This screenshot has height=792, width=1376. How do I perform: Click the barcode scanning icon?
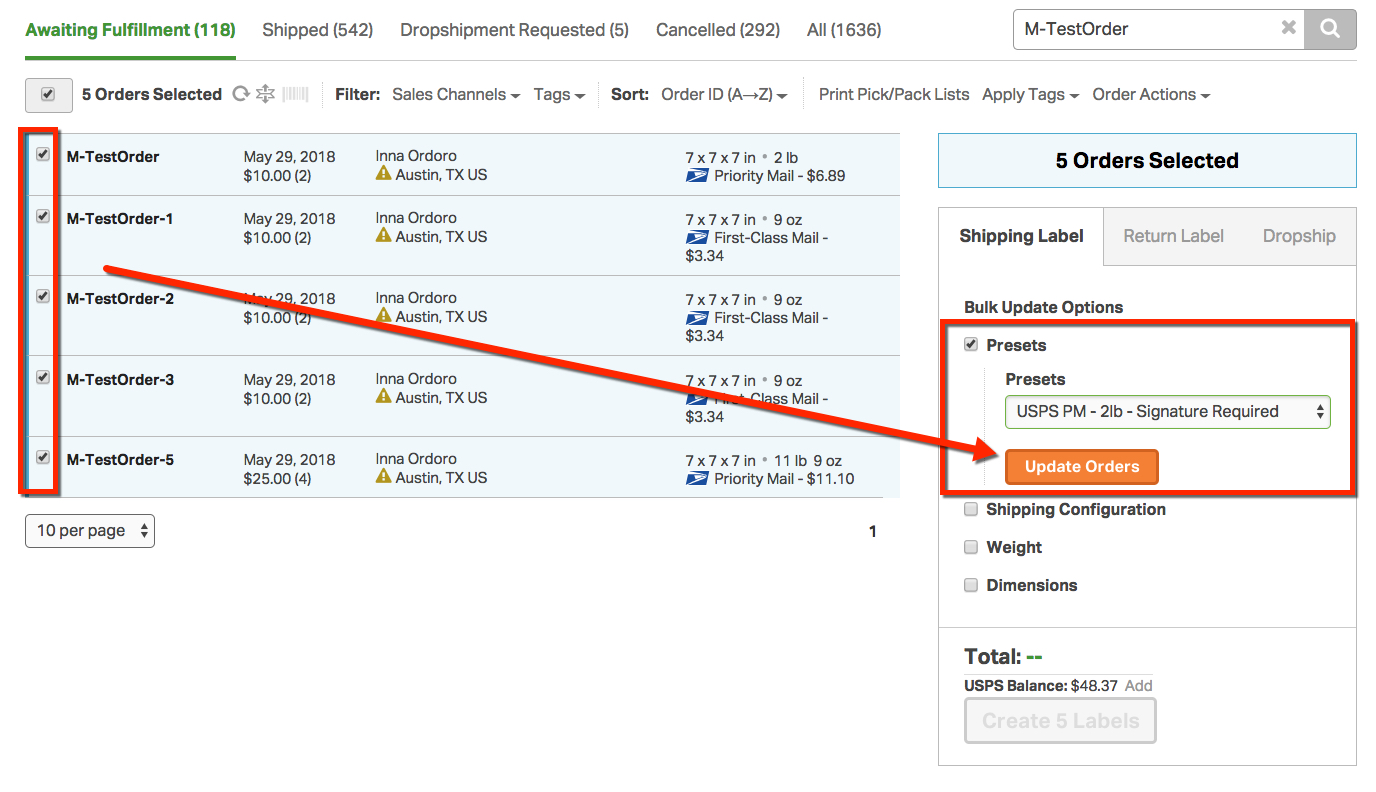(x=293, y=93)
